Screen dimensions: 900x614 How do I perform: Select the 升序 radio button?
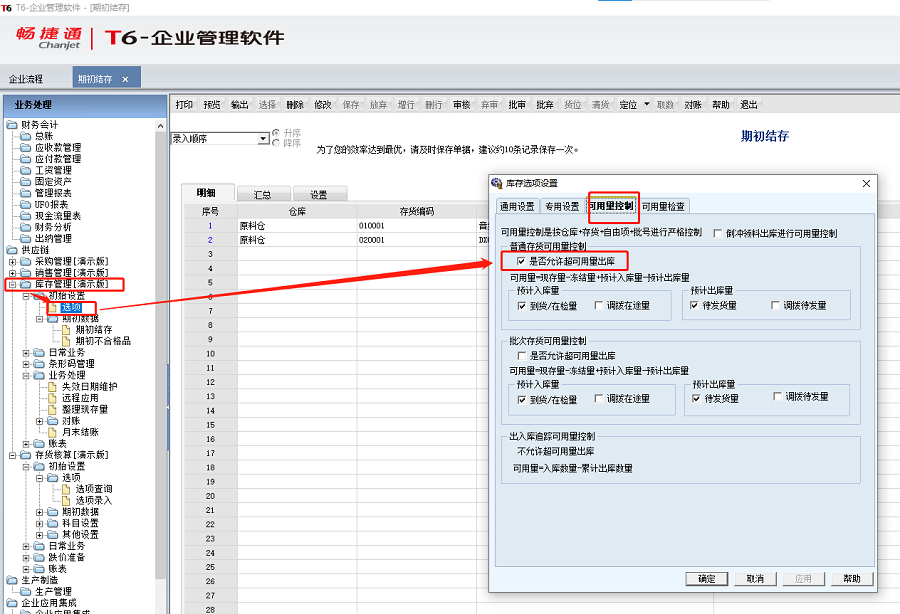[x=276, y=133]
